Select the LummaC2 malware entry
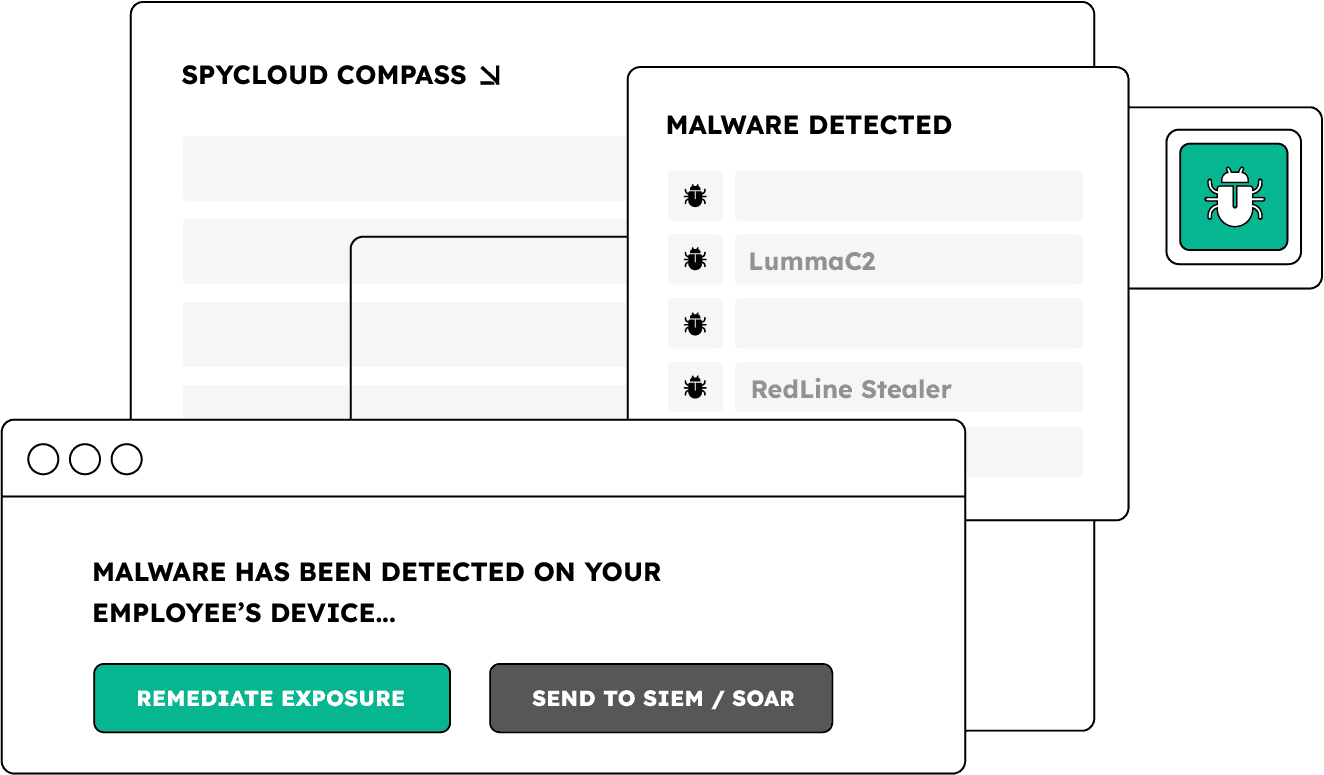Image resolution: width=1324 pixels, height=775 pixels. tap(908, 260)
